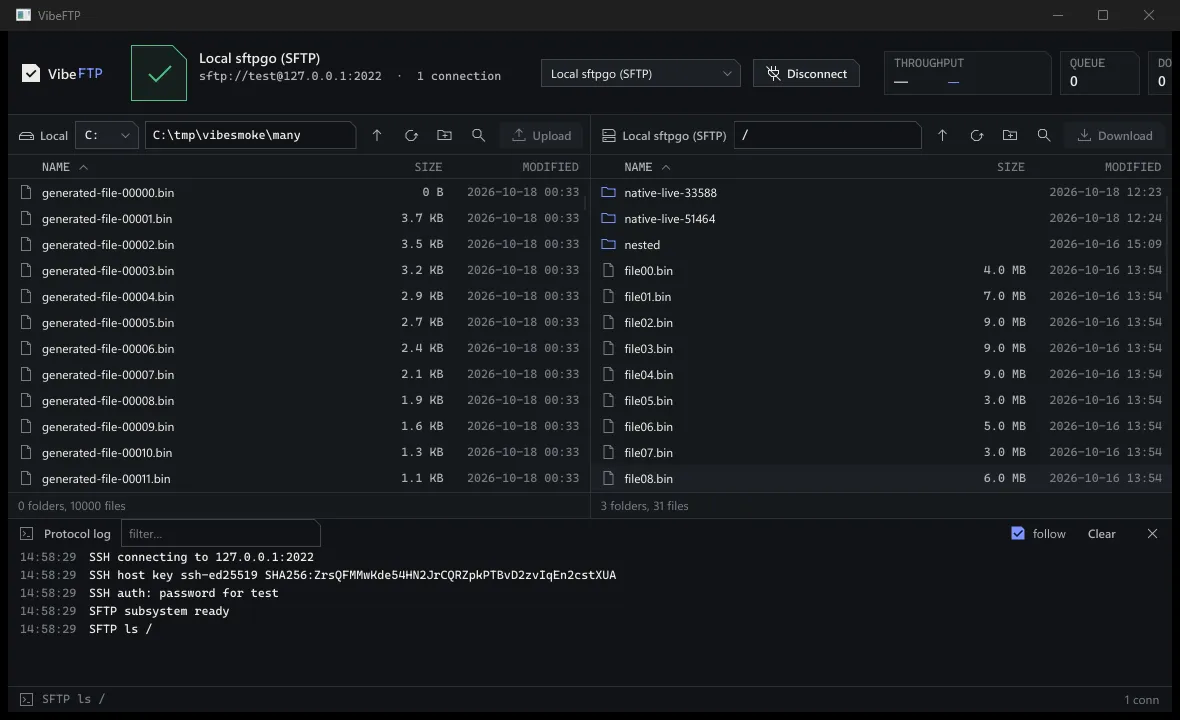Click the folder icon of native-live-33588
This screenshot has height=720, width=1180.
pyautogui.click(x=609, y=193)
